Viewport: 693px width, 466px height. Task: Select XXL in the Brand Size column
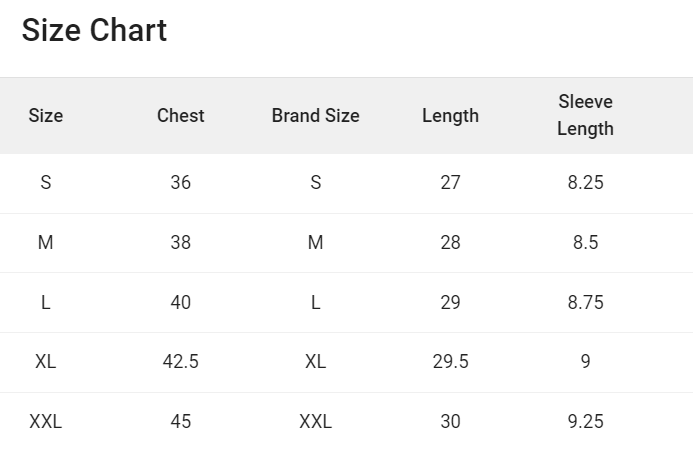coord(315,422)
